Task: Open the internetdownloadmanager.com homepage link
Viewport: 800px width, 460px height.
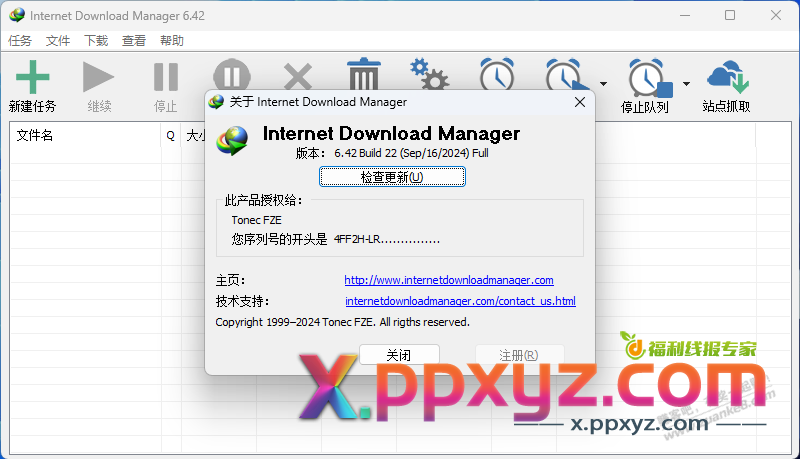Action: [x=449, y=280]
